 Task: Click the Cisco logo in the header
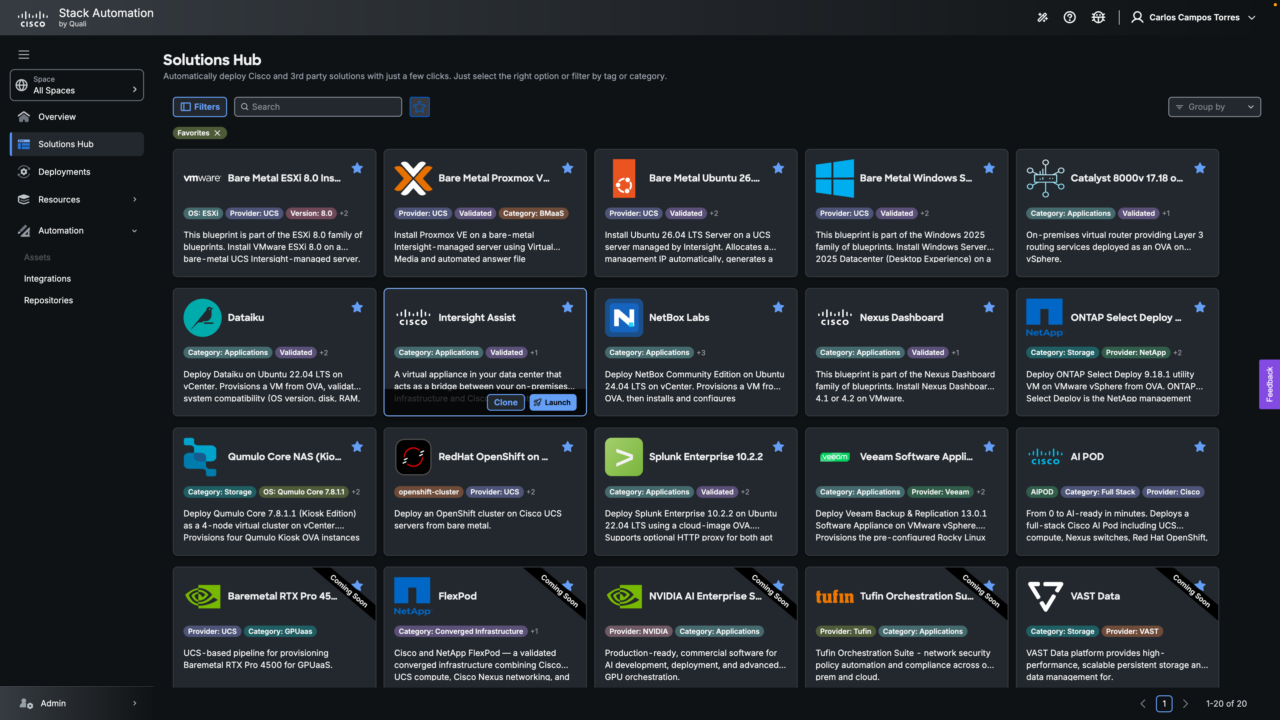33,17
